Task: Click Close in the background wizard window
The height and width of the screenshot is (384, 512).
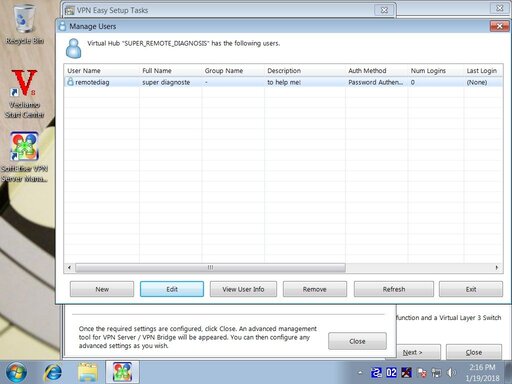Action: [x=474, y=352]
